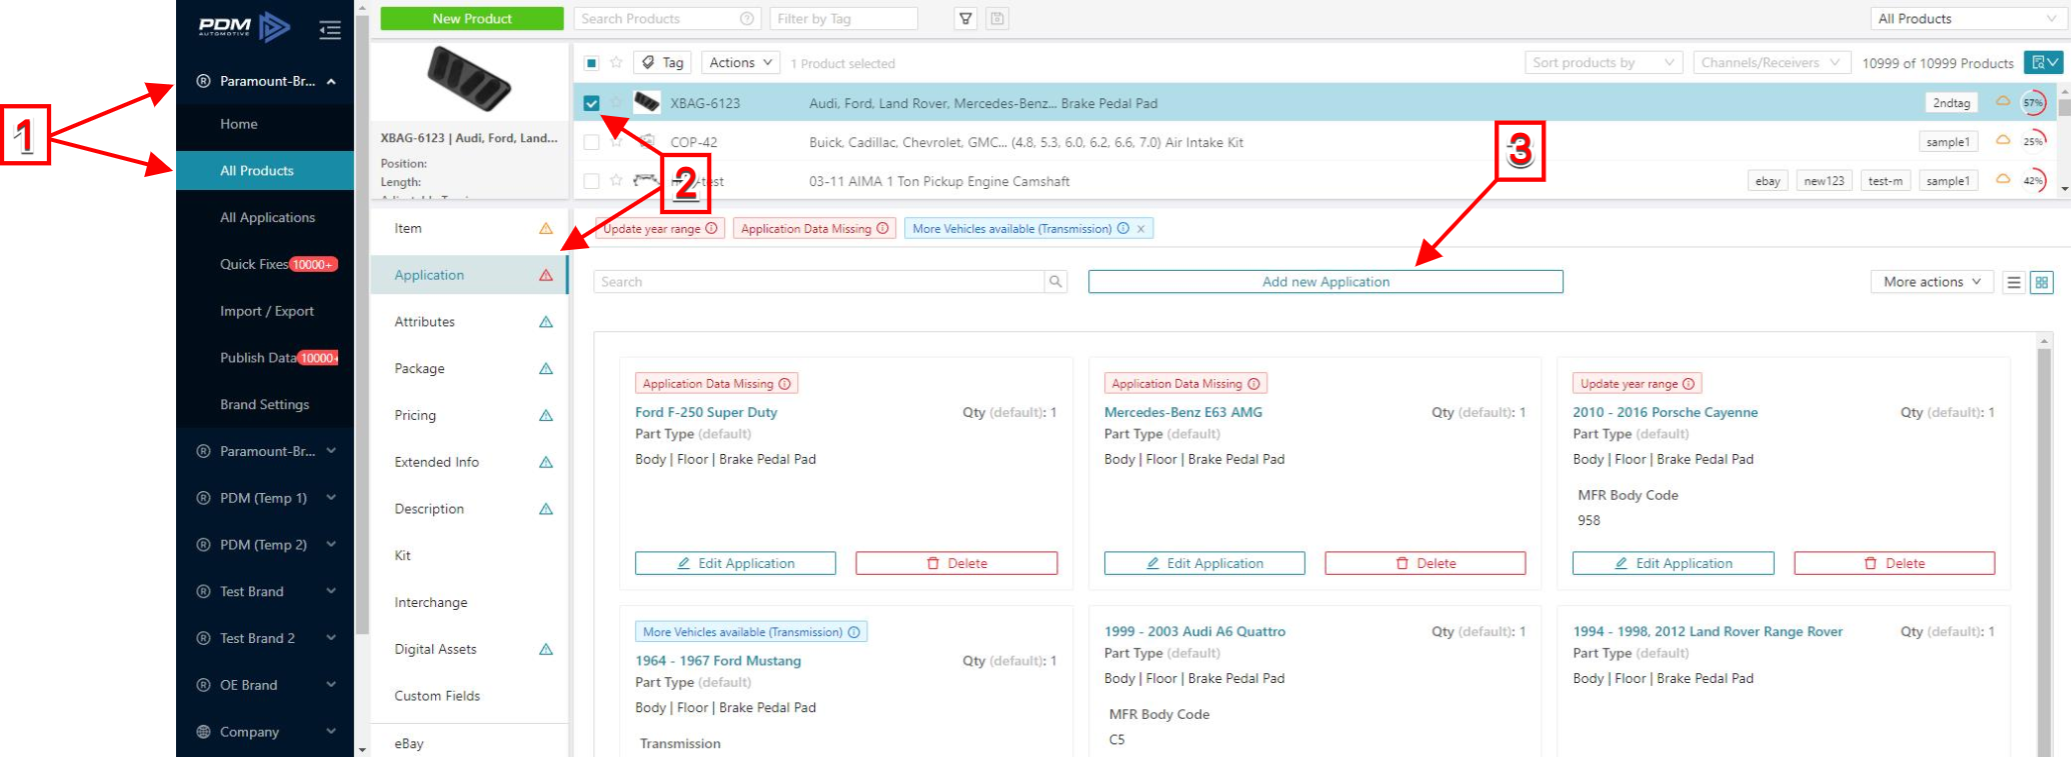Open the 42% completeness indicator on the third row
The image size is (2071, 757).
click(2033, 180)
